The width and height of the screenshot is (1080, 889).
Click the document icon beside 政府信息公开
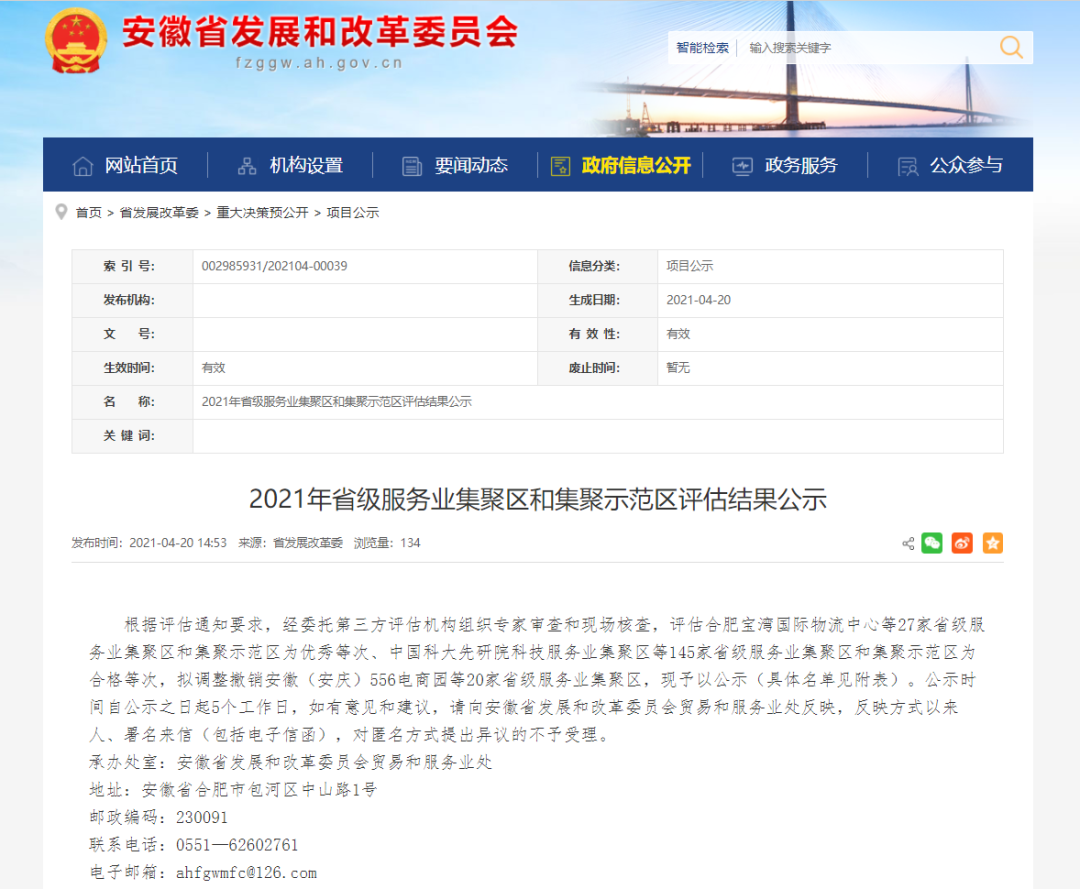(560, 164)
